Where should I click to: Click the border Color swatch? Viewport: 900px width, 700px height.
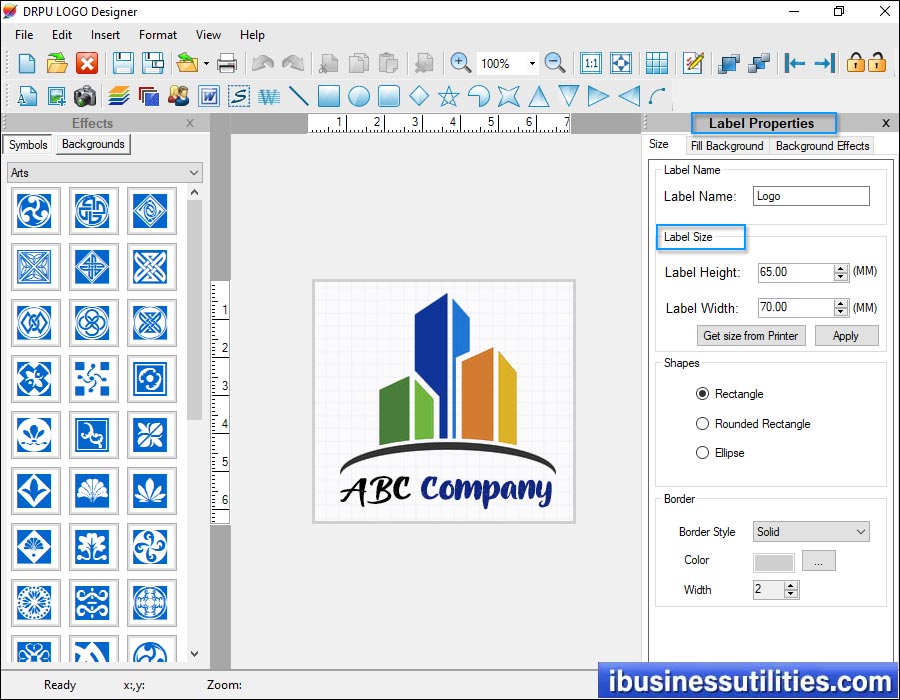pyautogui.click(x=774, y=562)
